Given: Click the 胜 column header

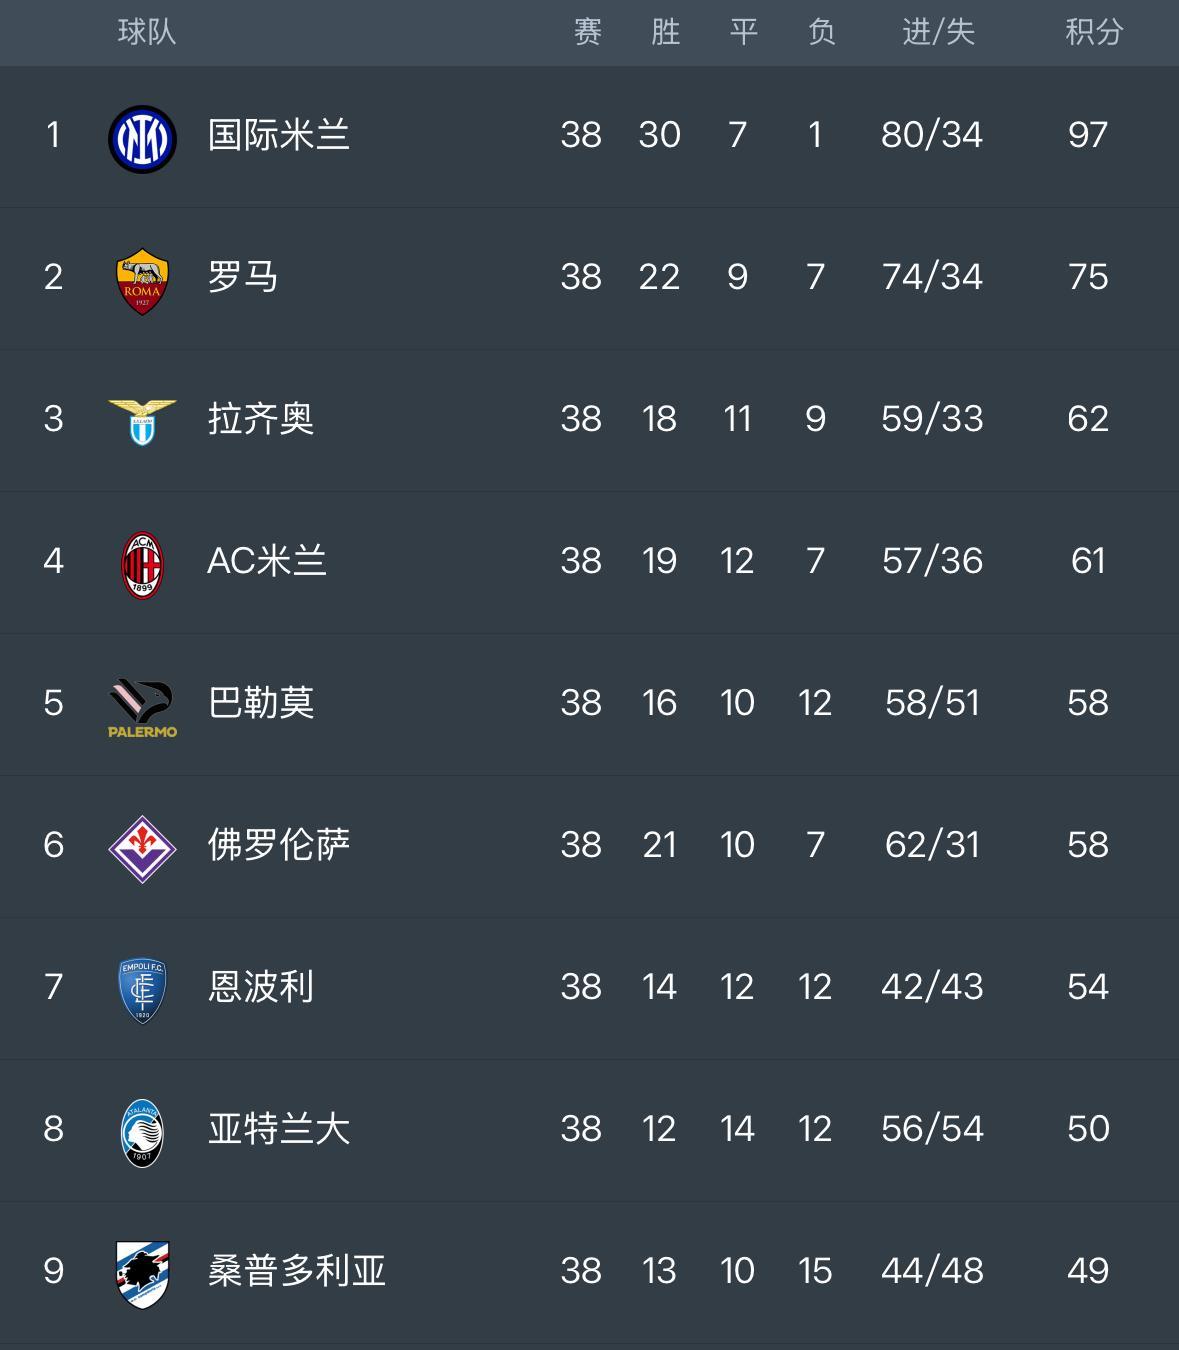Looking at the screenshot, I should 665,32.
